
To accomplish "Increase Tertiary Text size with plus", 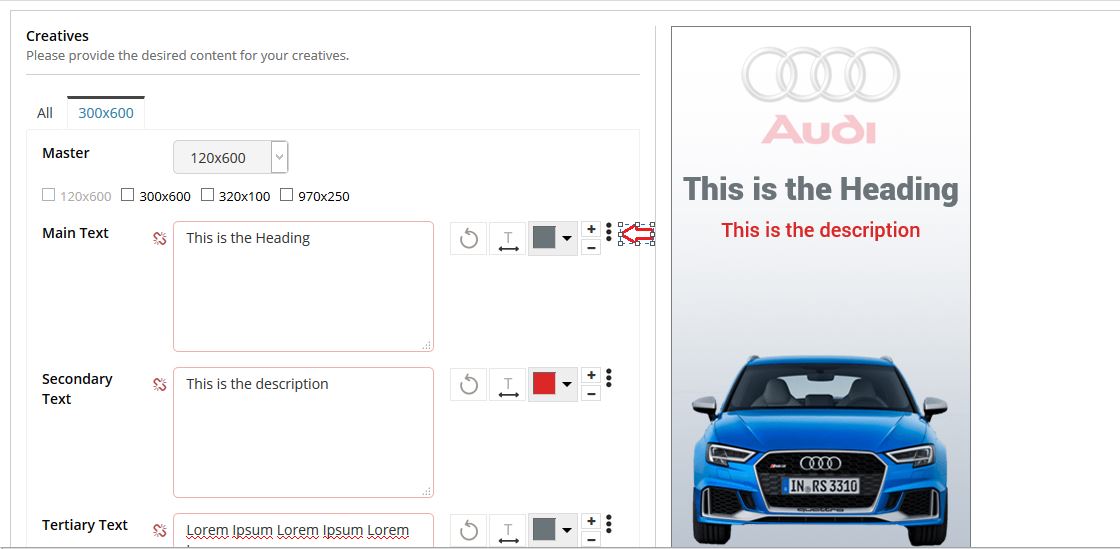I will click(x=591, y=521).
